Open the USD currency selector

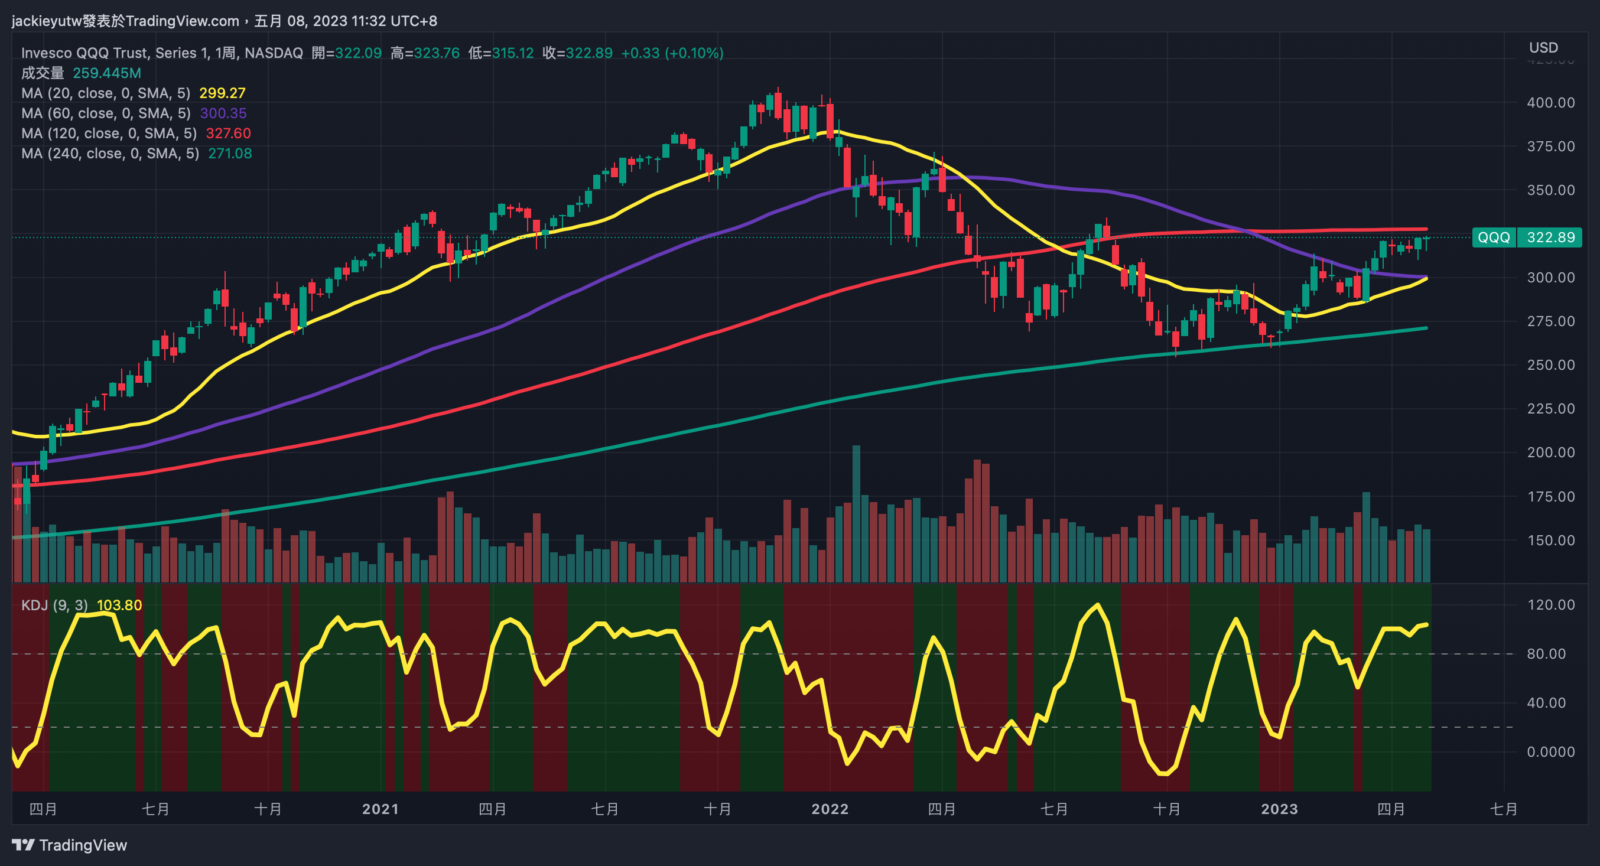pos(1543,47)
